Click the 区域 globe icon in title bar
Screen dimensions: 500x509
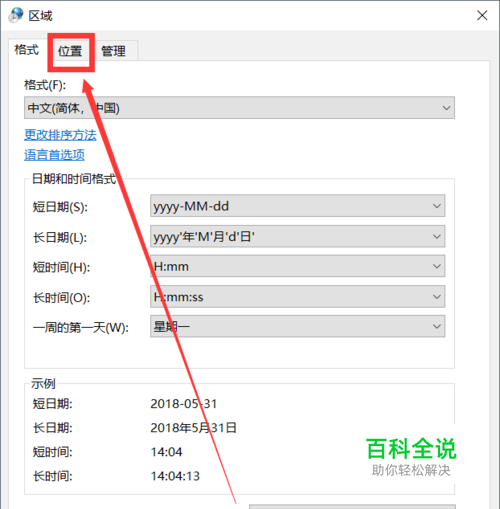(x=16, y=15)
